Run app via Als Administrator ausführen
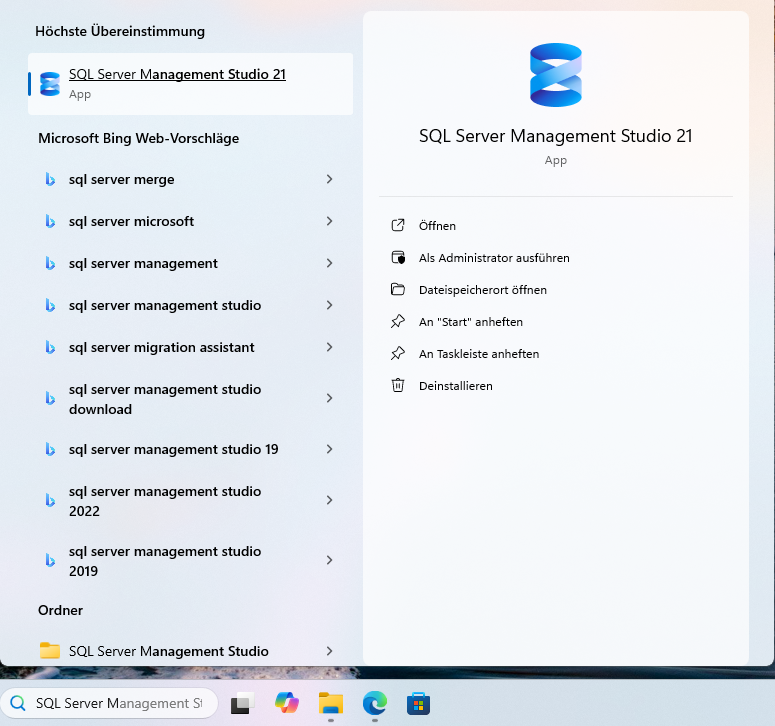 (x=556, y=258)
